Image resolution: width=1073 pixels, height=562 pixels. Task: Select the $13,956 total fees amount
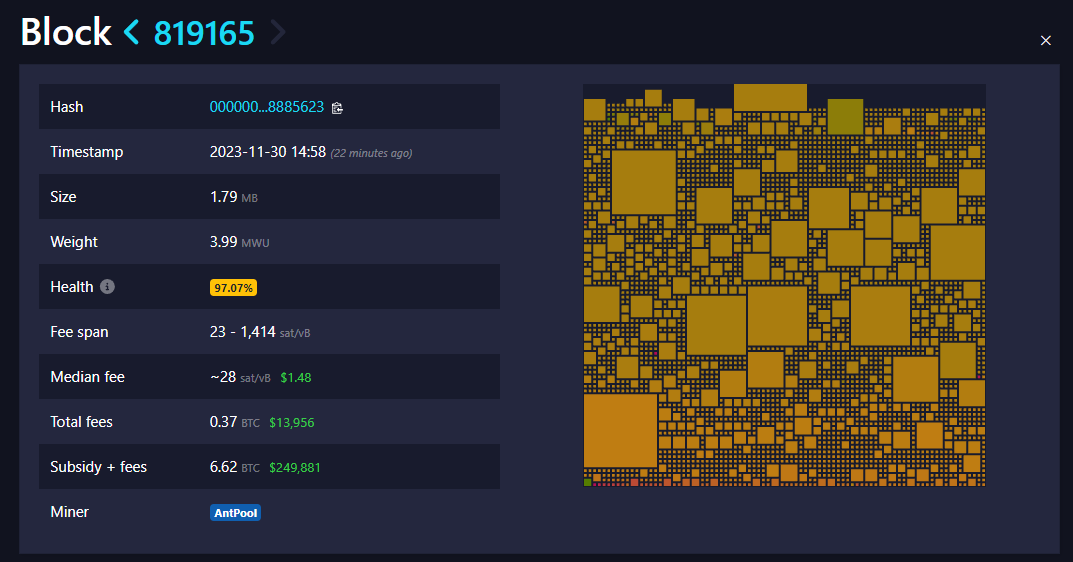(x=292, y=423)
